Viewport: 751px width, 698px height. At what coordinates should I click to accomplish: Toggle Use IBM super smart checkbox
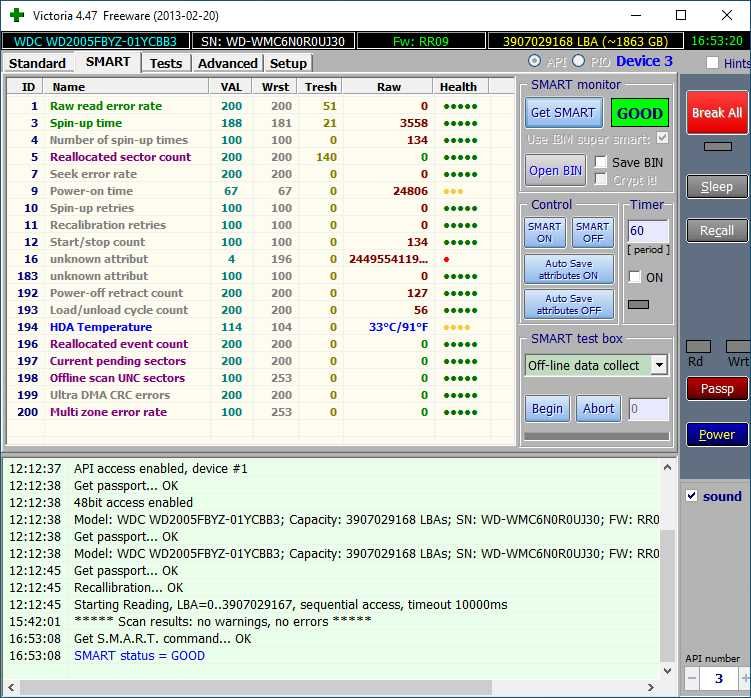click(x=662, y=138)
